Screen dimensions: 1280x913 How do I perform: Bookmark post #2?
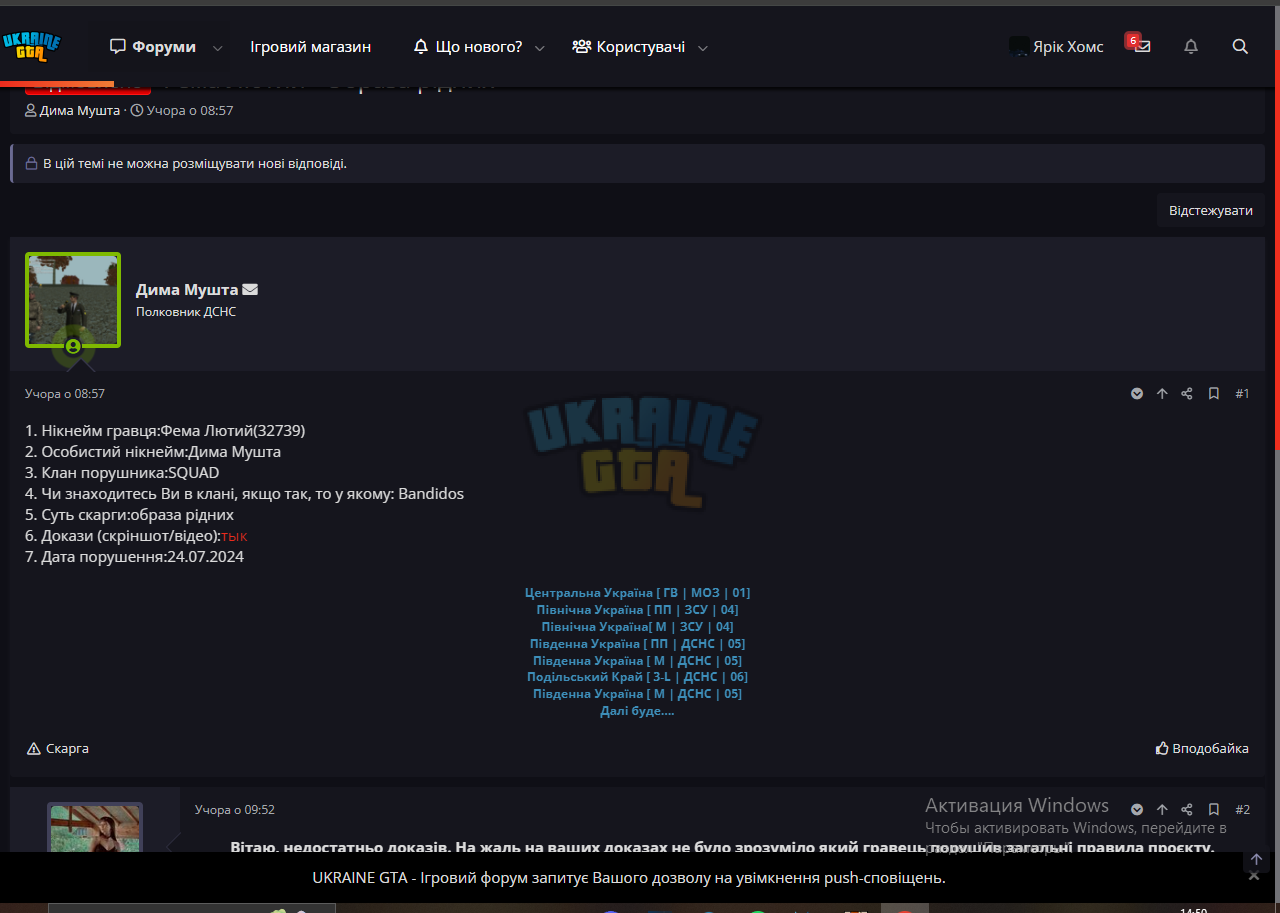1214,809
